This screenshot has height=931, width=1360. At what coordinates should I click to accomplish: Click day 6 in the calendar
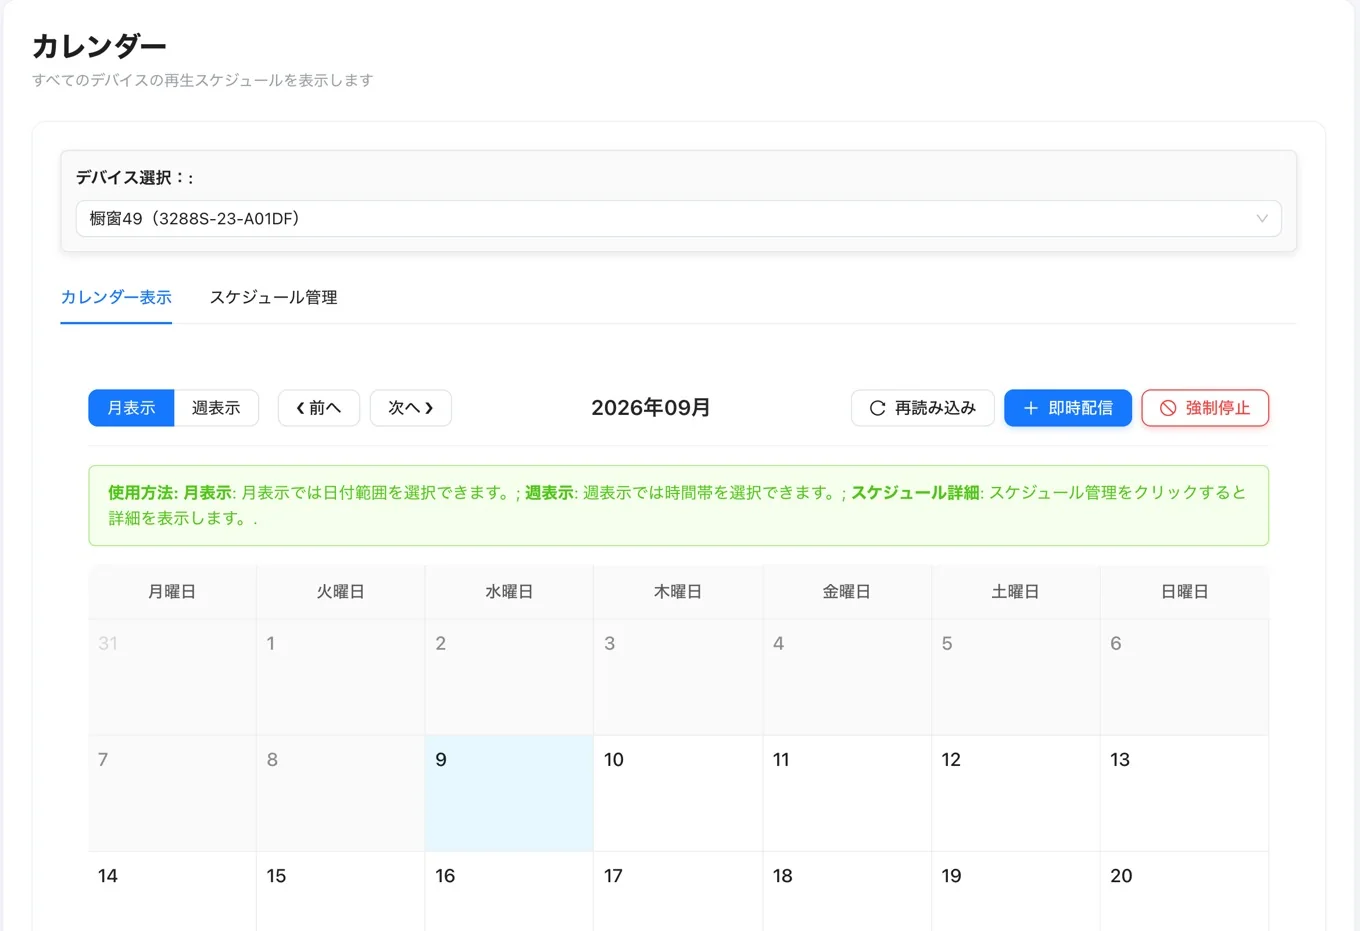click(x=1184, y=677)
